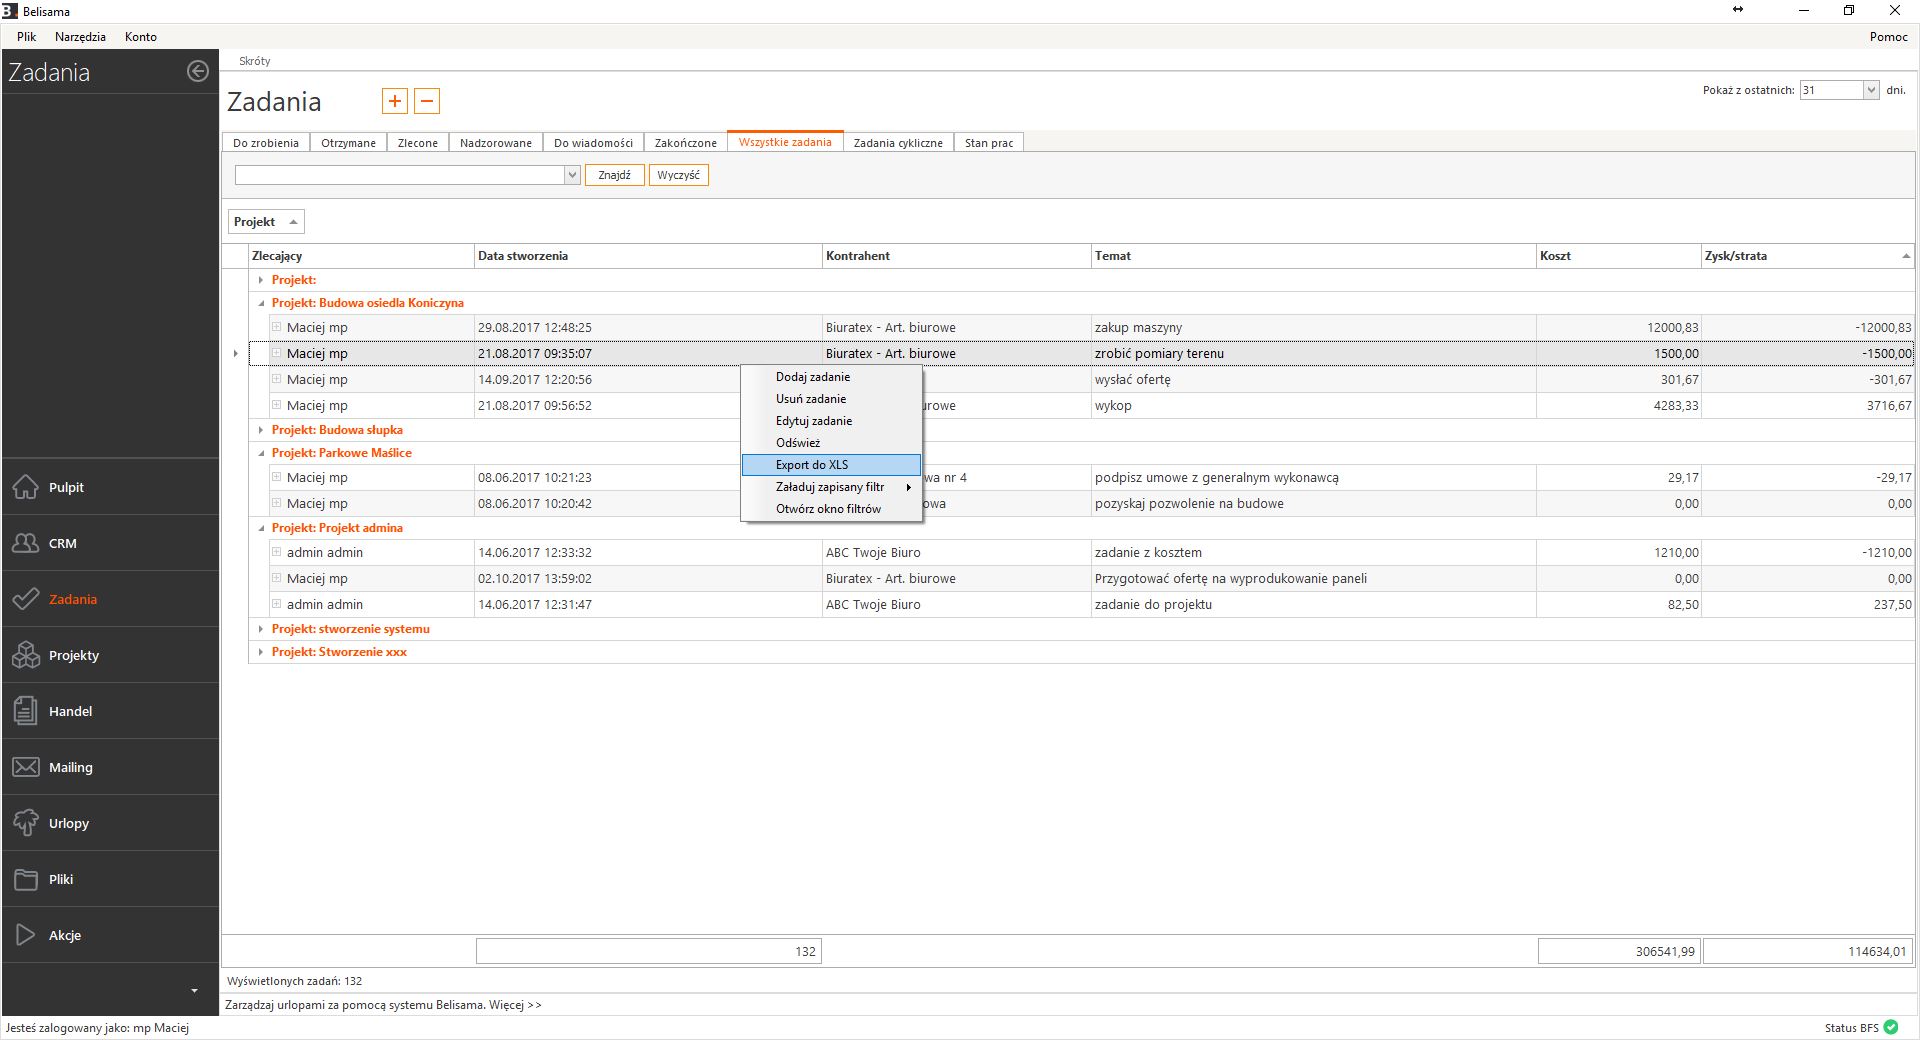This screenshot has width=1920, height=1040.
Task: Expand the Budowa słupka project group
Action: pyautogui.click(x=261, y=430)
